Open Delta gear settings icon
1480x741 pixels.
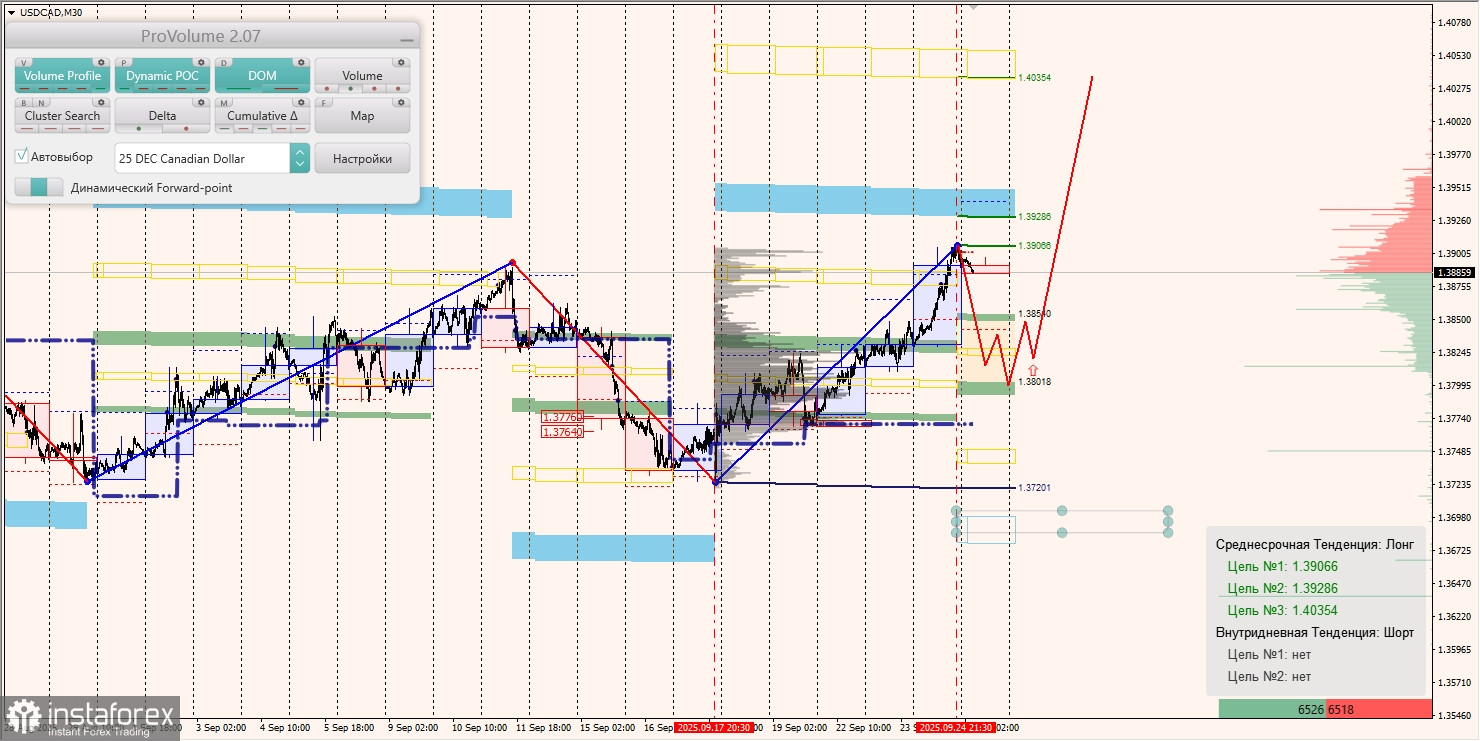201,102
